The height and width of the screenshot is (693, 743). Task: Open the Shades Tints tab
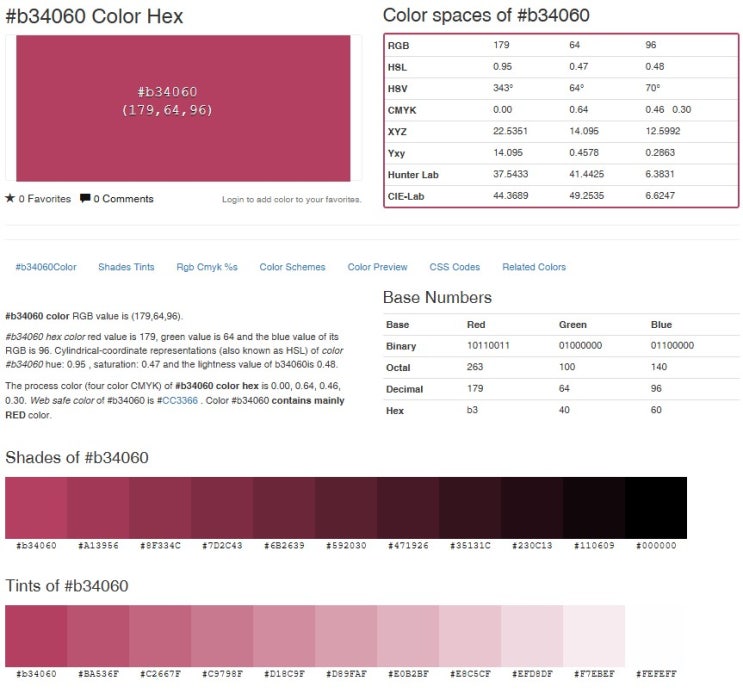pyautogui.click(x=126, y=267)
